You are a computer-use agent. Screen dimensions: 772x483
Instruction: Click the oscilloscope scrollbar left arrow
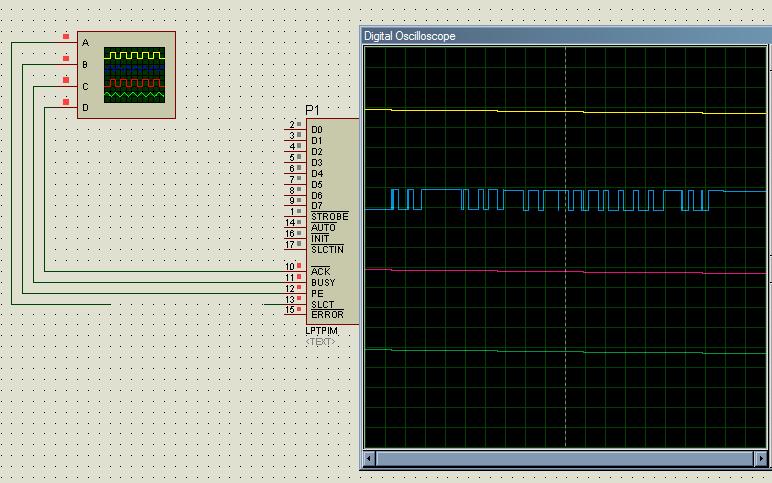coord(370,458)
